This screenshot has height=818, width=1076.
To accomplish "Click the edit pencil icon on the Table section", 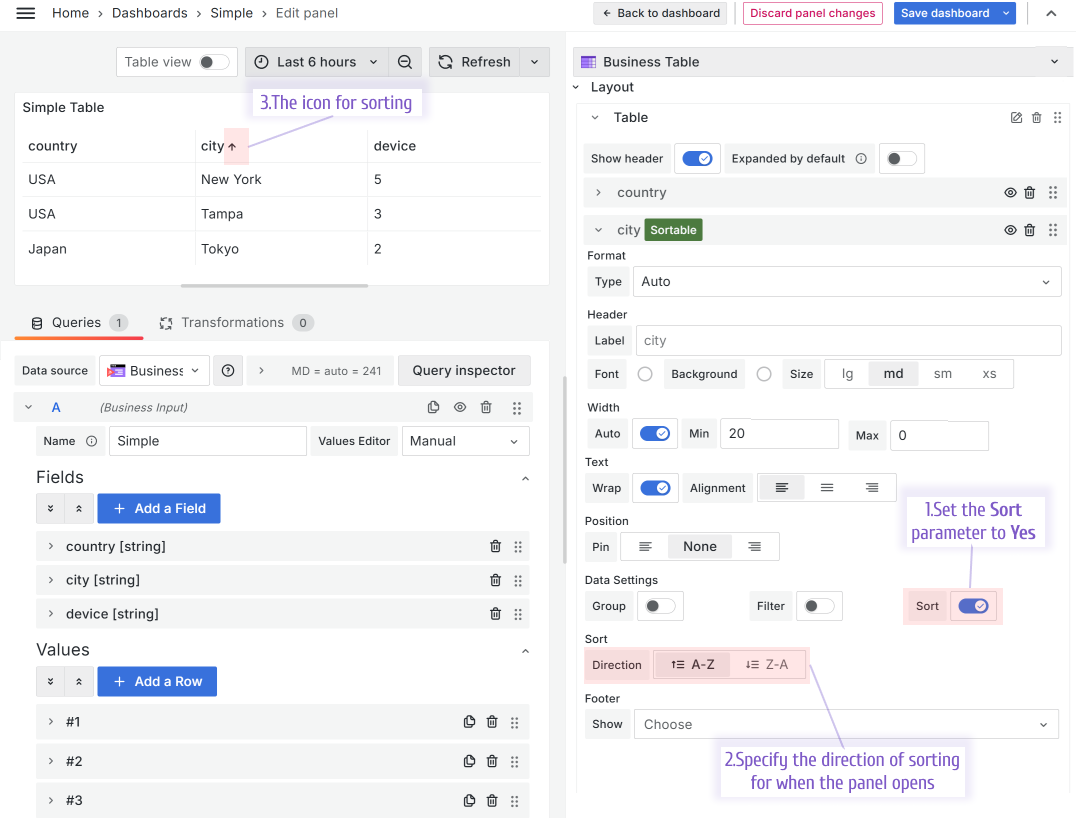I will click(x=1015, y=117).
